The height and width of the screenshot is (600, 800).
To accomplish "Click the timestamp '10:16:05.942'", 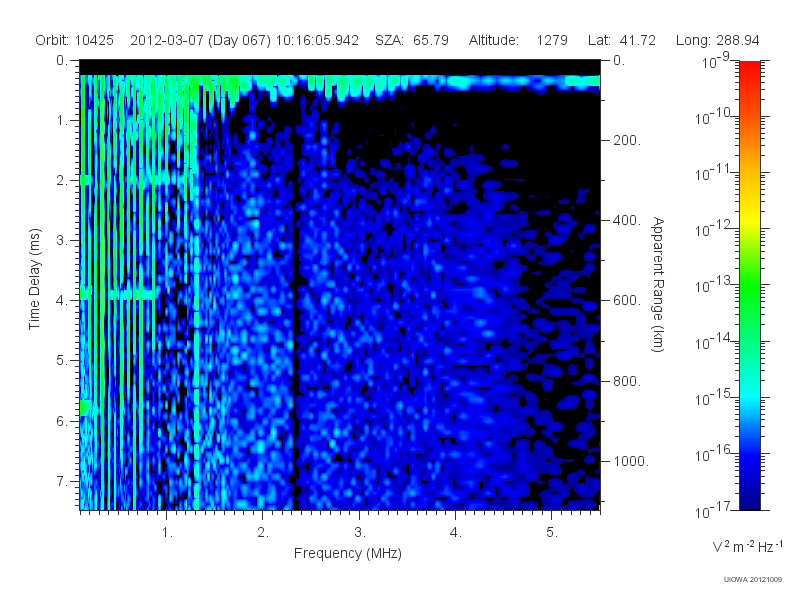I will click(317, 40).
